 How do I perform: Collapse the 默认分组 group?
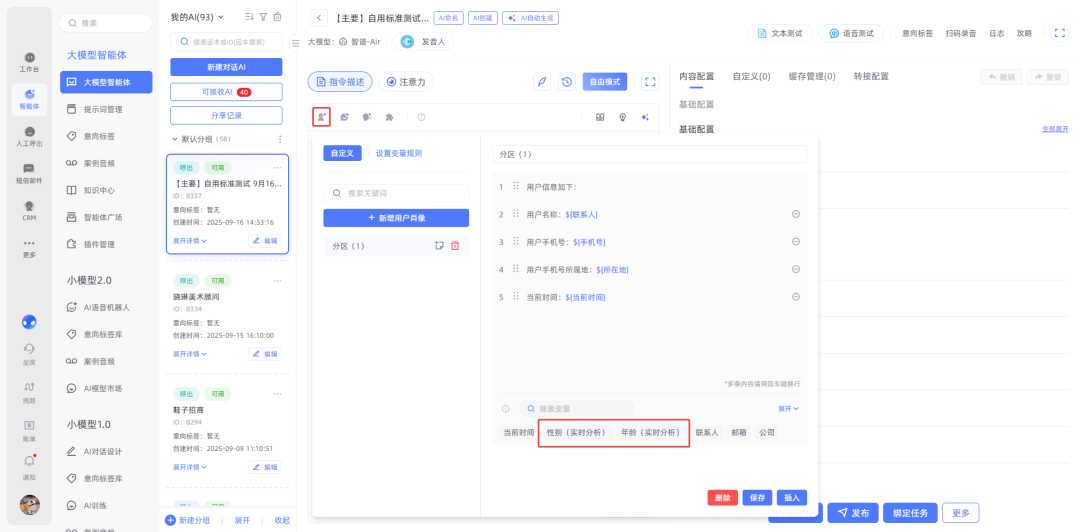175,139
